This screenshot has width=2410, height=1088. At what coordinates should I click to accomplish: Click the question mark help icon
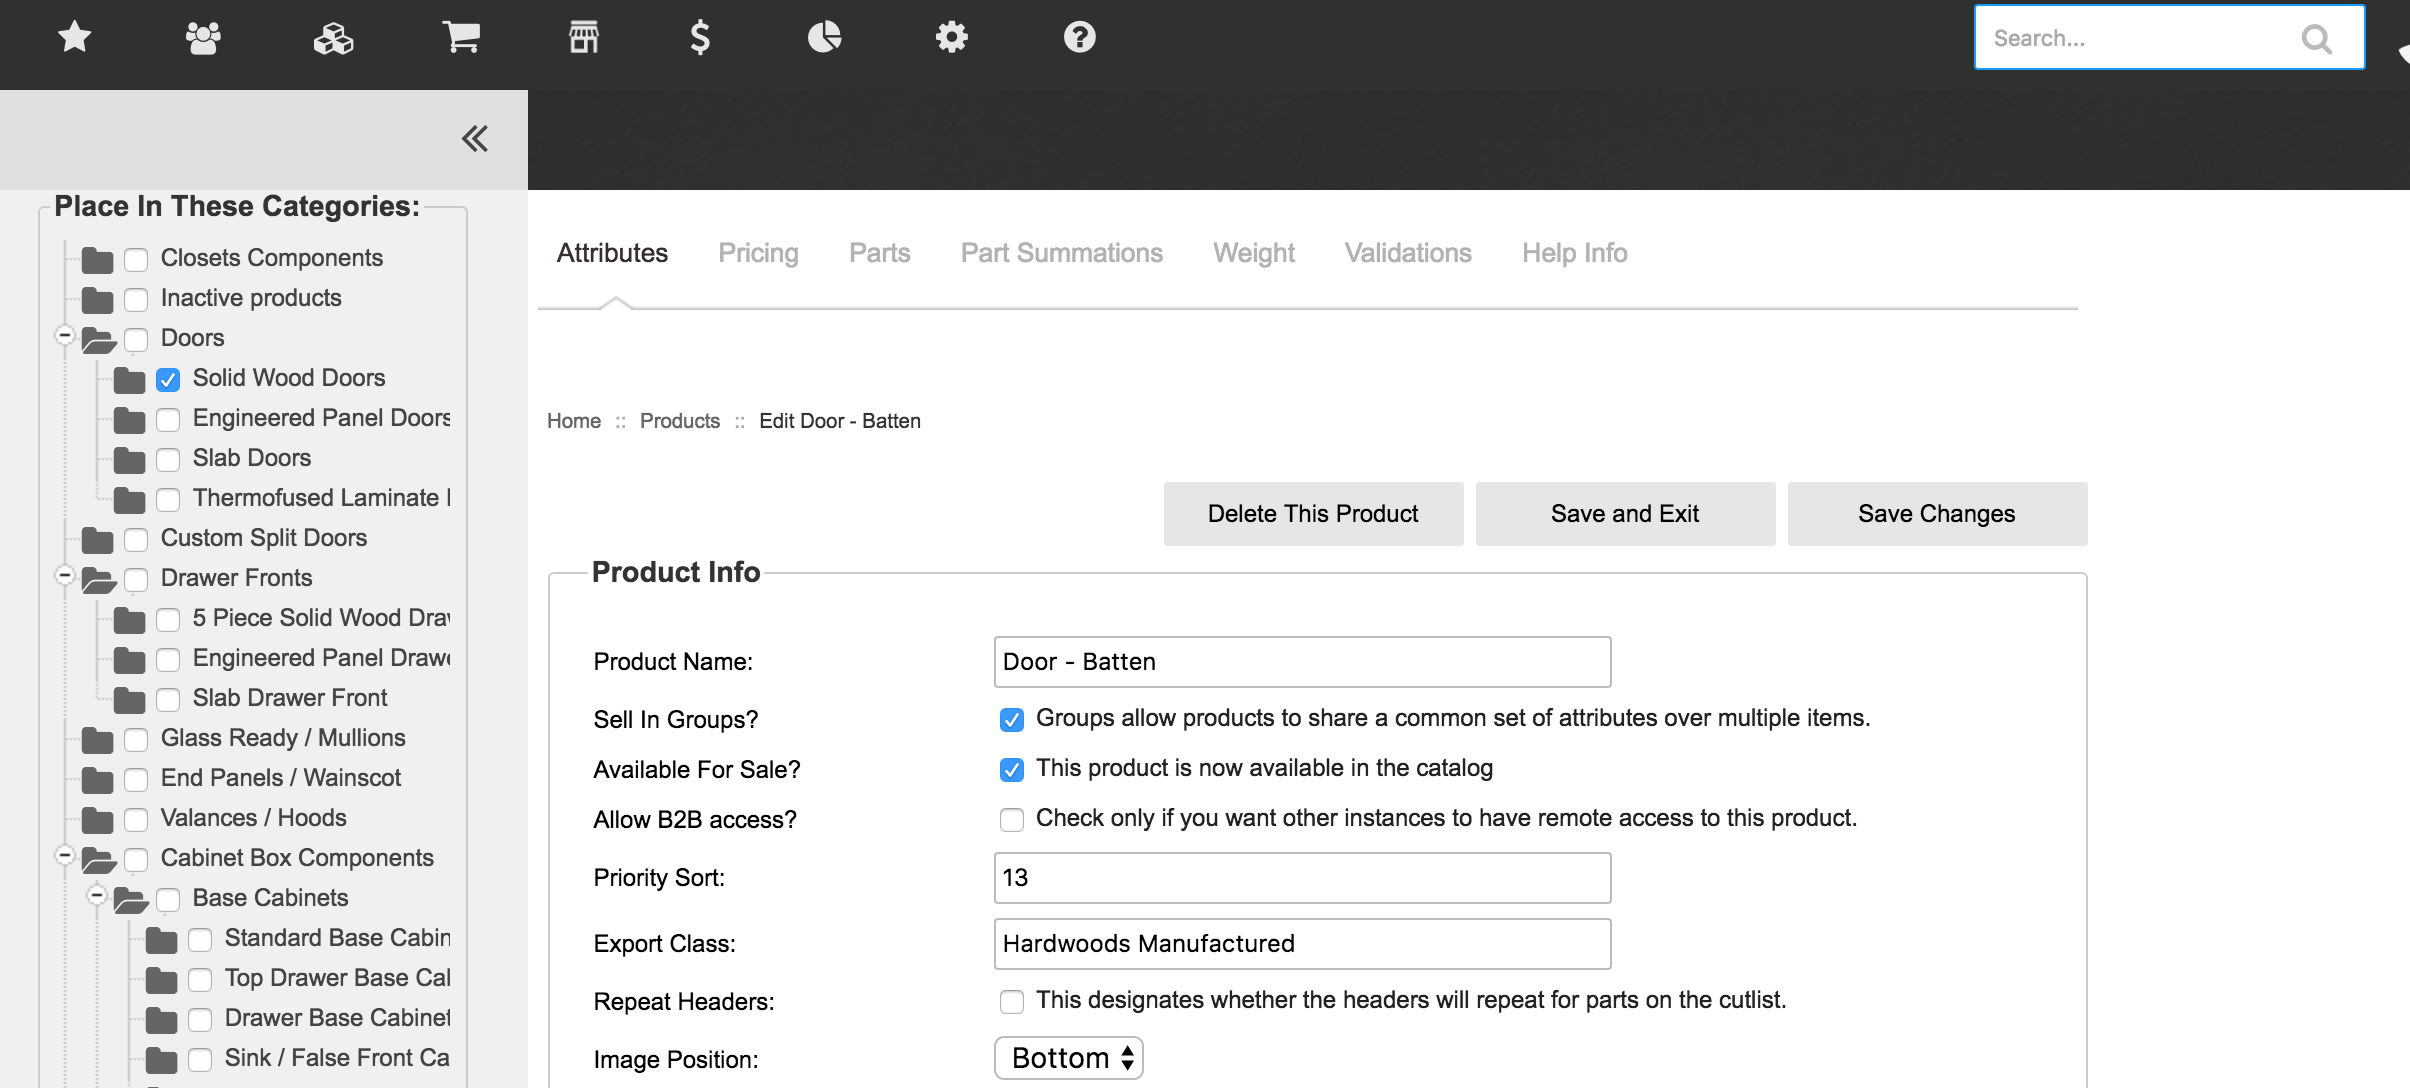click(x=1079, y=38)
